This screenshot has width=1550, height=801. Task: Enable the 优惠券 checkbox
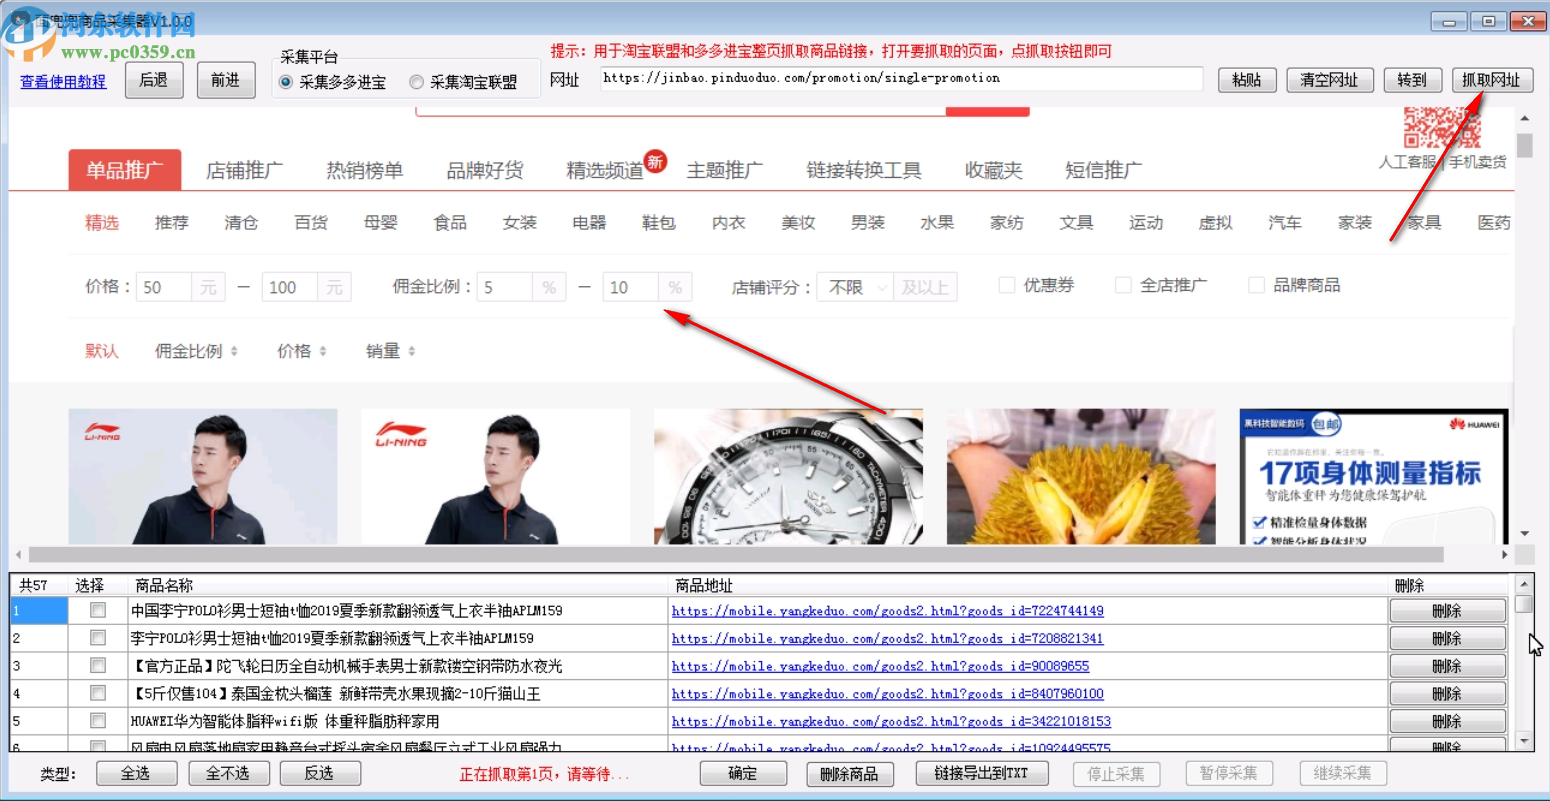(x=1006, y=285)
